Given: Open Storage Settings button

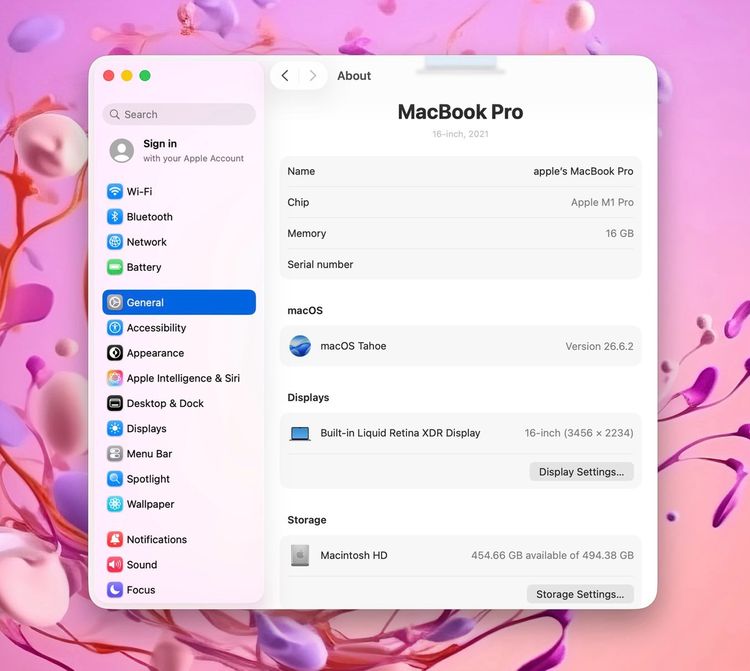Looking at the screenshot, I should click(x=580, y=594).
